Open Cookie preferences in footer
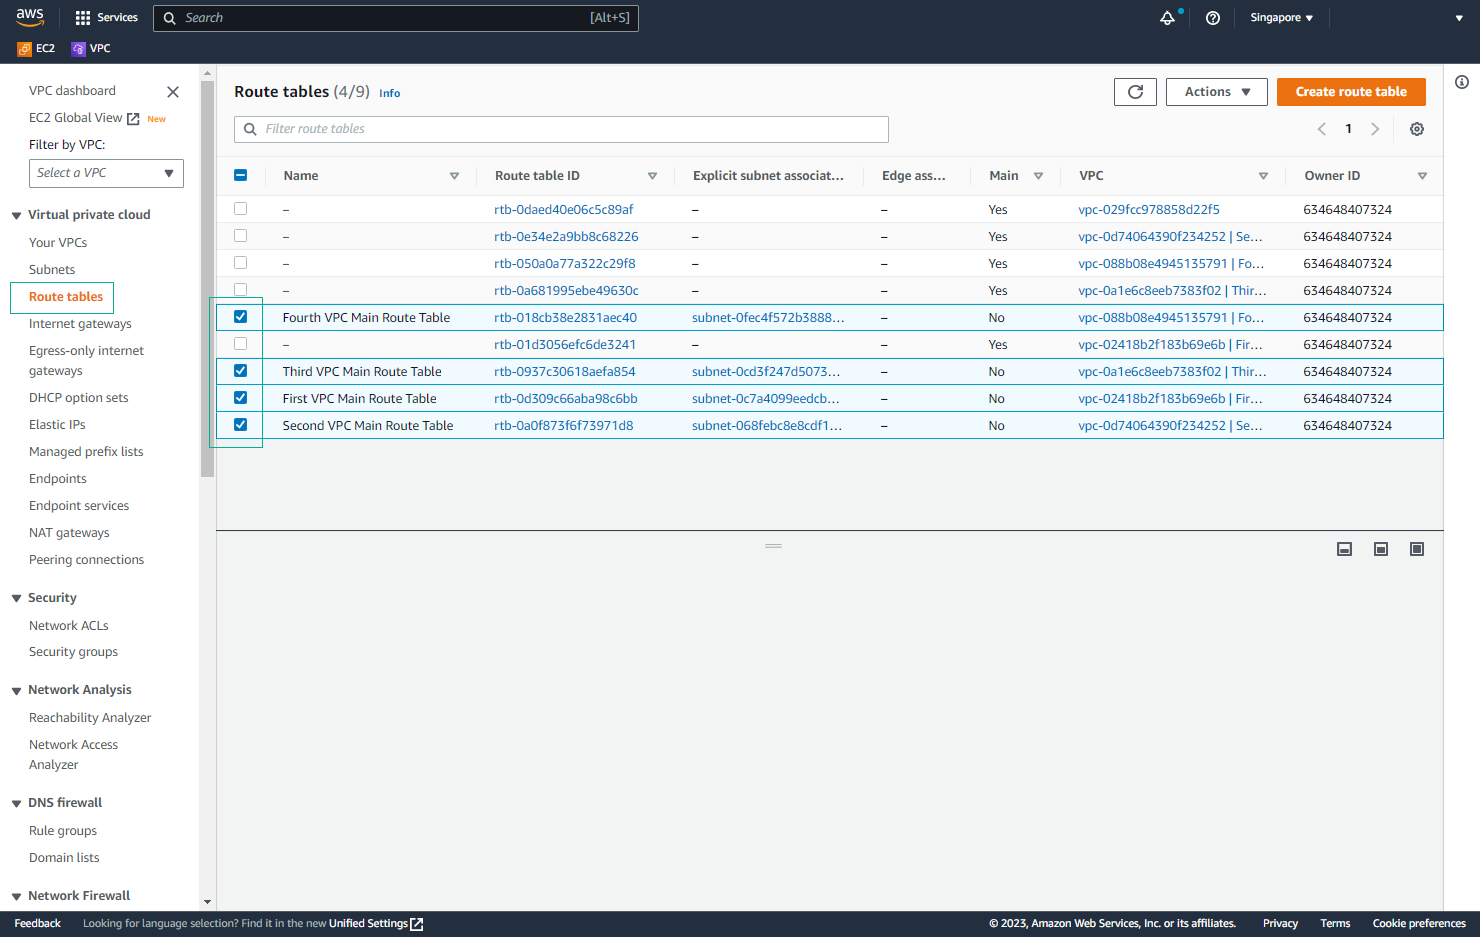Image resolution: width=1480 pixels, height=937 pixels. 1419,924
